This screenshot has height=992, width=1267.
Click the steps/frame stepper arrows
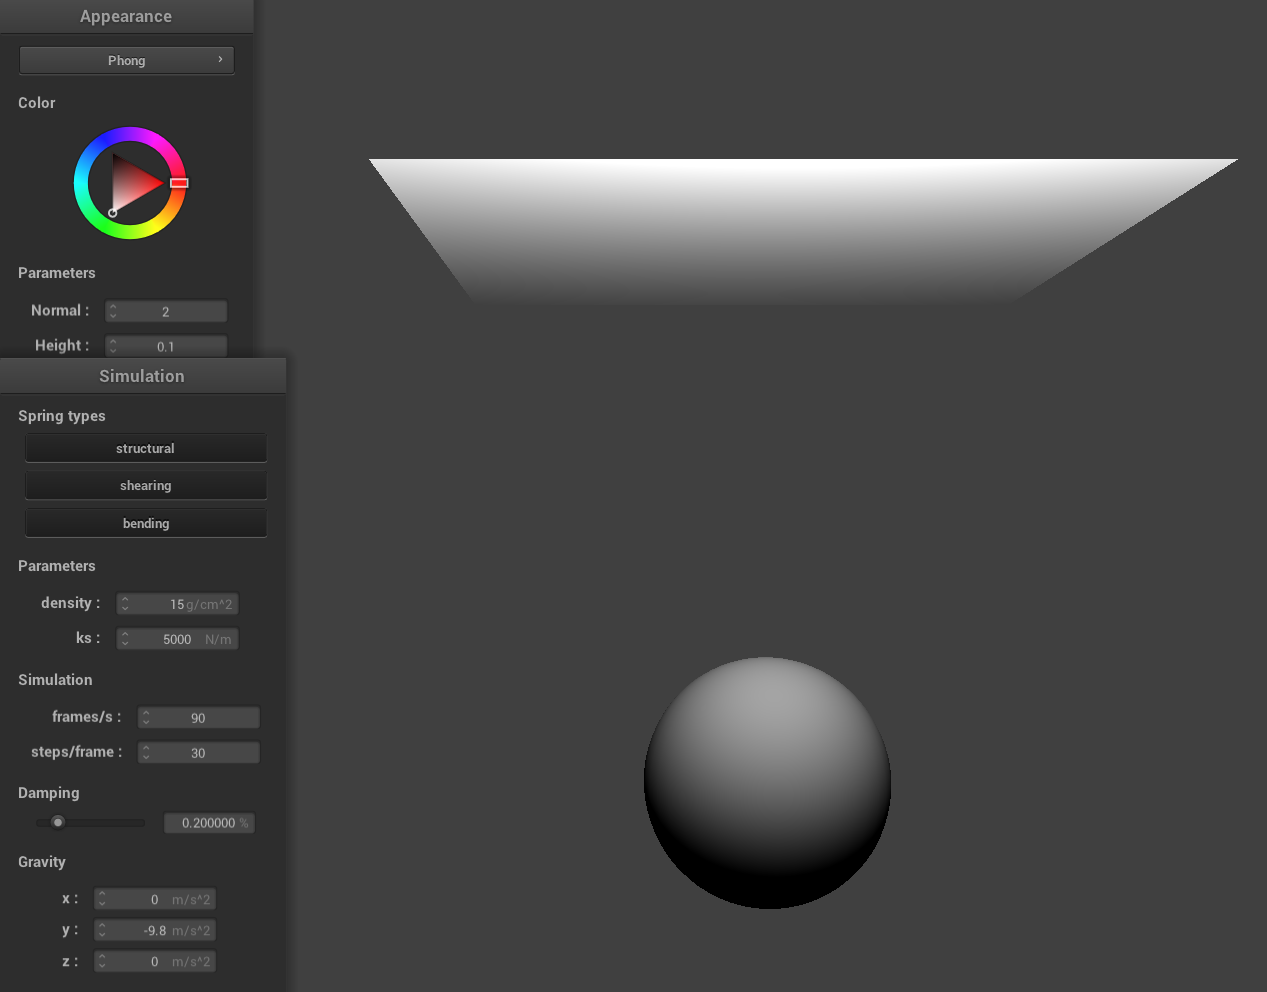click(146, 753)
